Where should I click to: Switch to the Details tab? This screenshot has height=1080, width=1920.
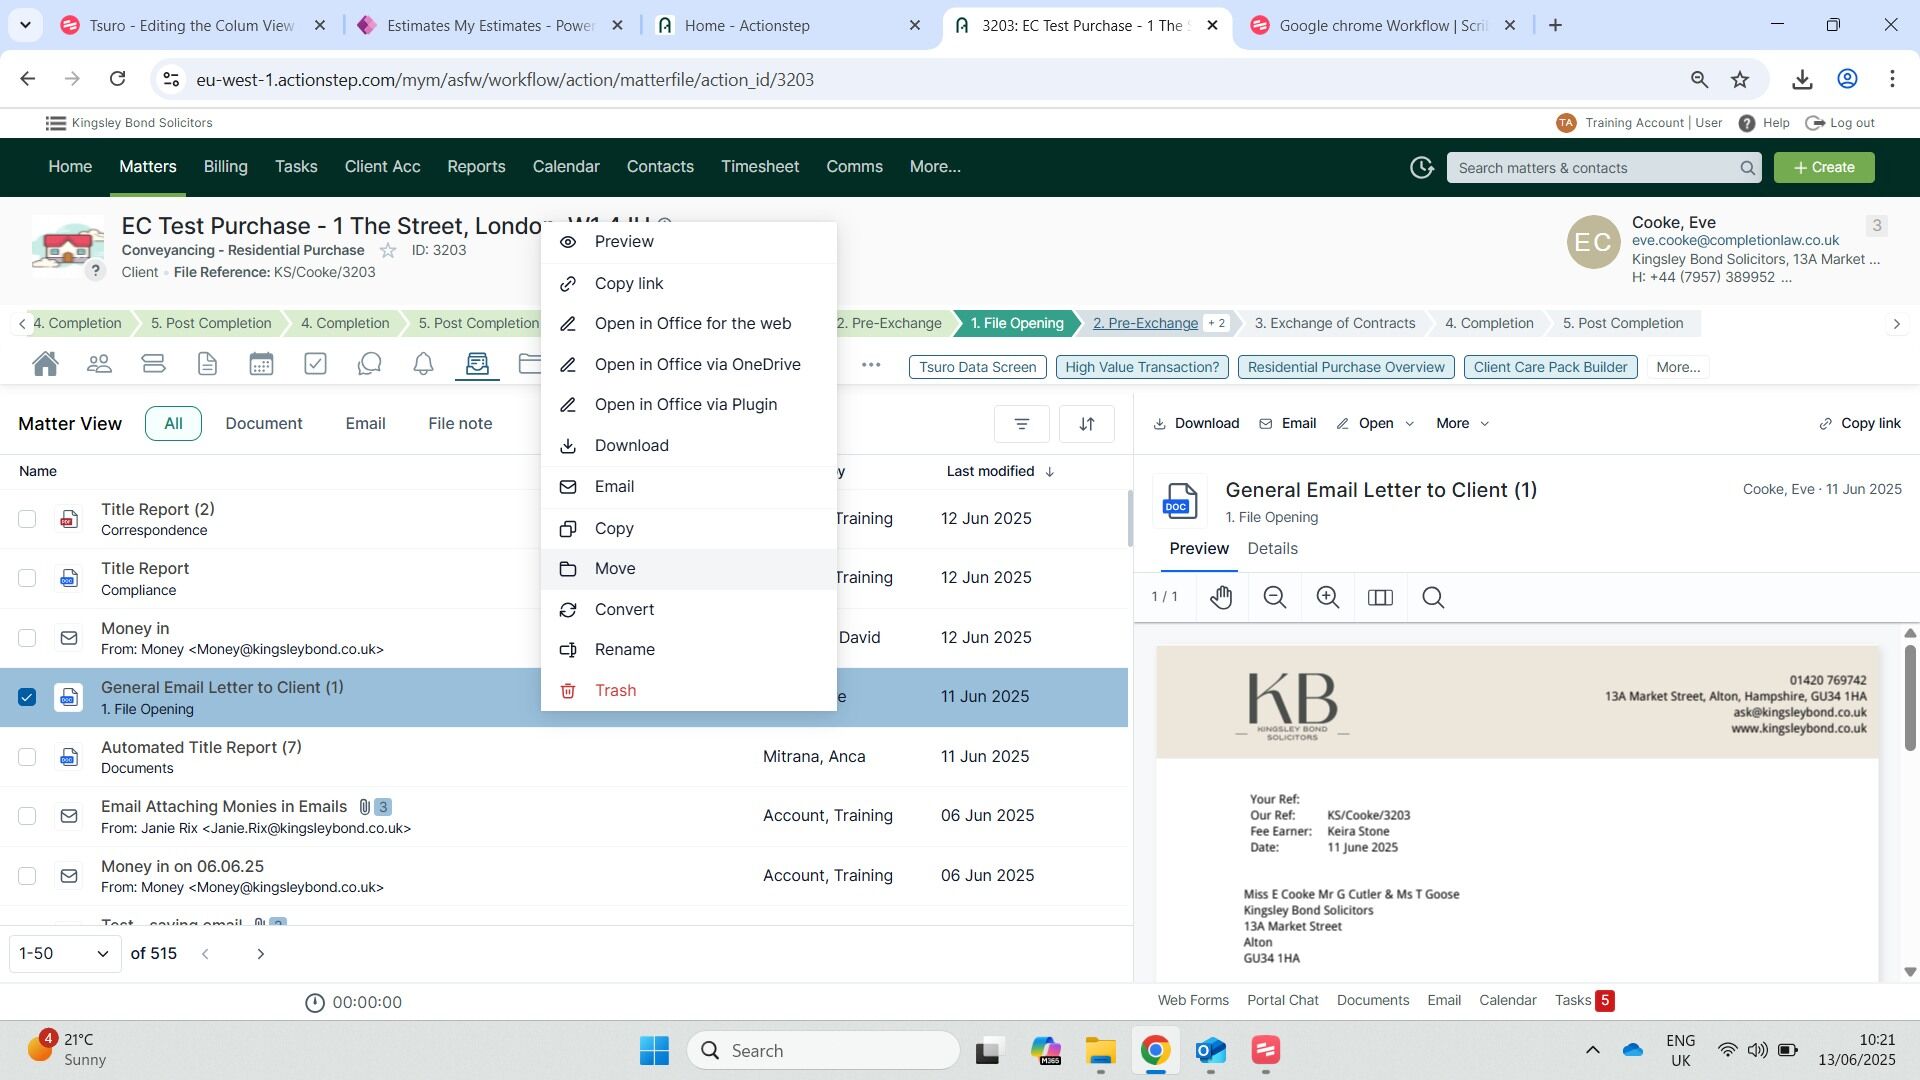point(1272,549)
